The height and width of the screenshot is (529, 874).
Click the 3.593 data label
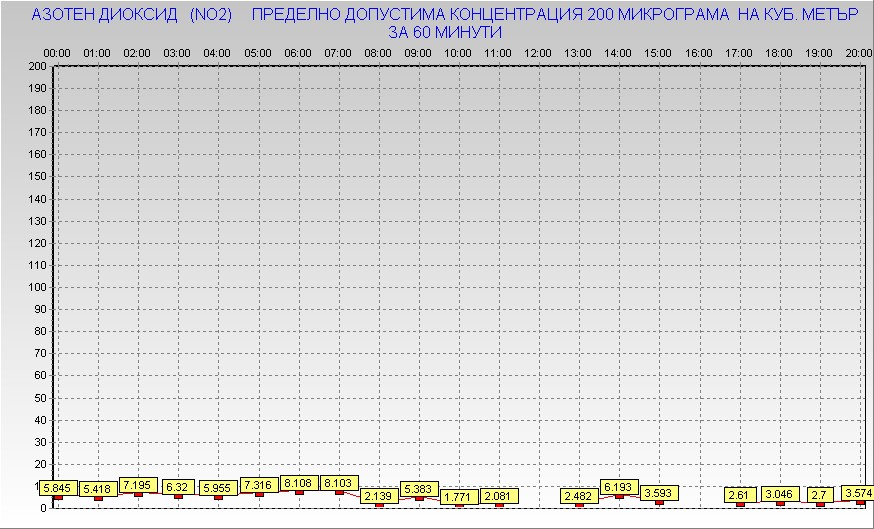click(x=659, y=493)
